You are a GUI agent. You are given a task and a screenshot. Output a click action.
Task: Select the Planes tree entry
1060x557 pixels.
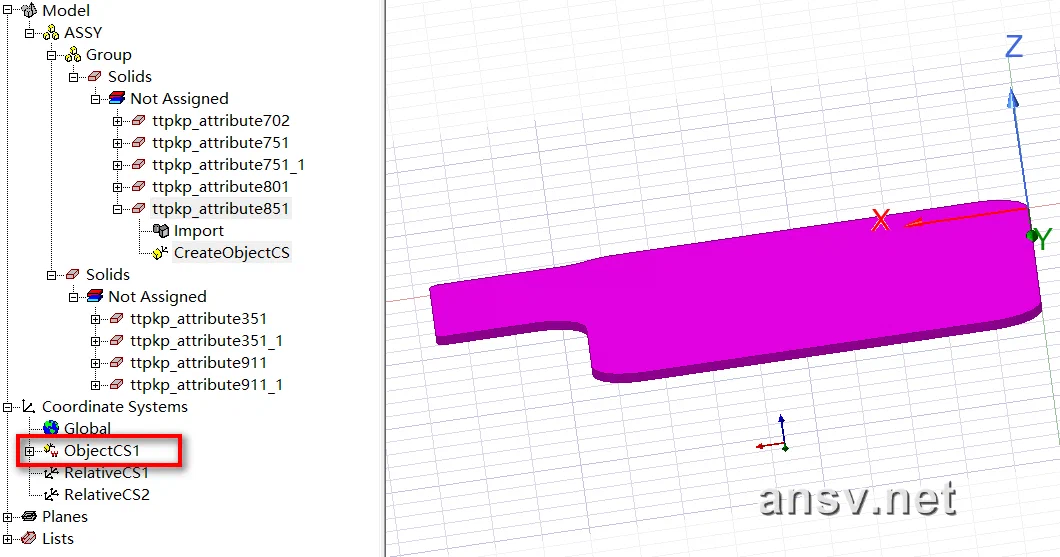tap(65, 516)
